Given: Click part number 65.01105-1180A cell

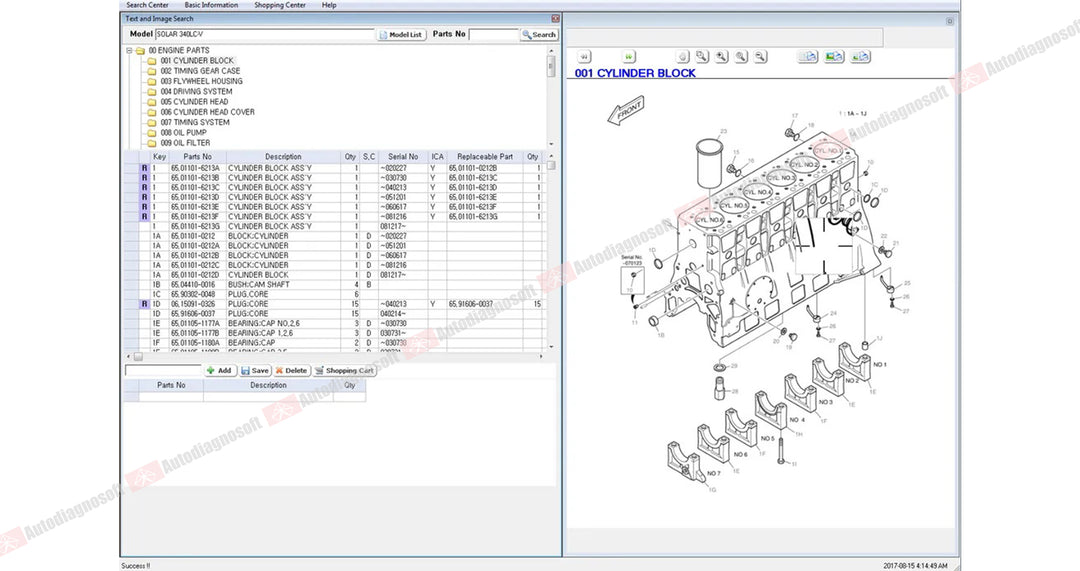Looking at the screenshot, I should coord(196,342).
